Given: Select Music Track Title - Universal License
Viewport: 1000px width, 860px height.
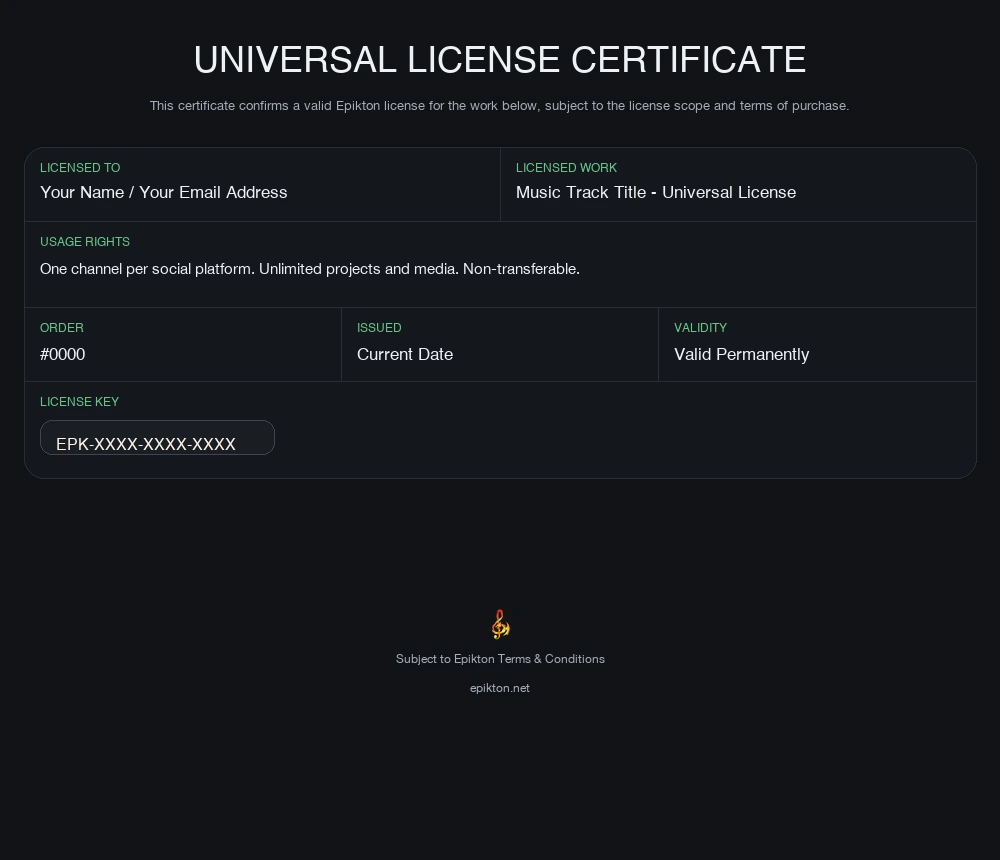Looking at the screenshot, I should tap(656, 192).
